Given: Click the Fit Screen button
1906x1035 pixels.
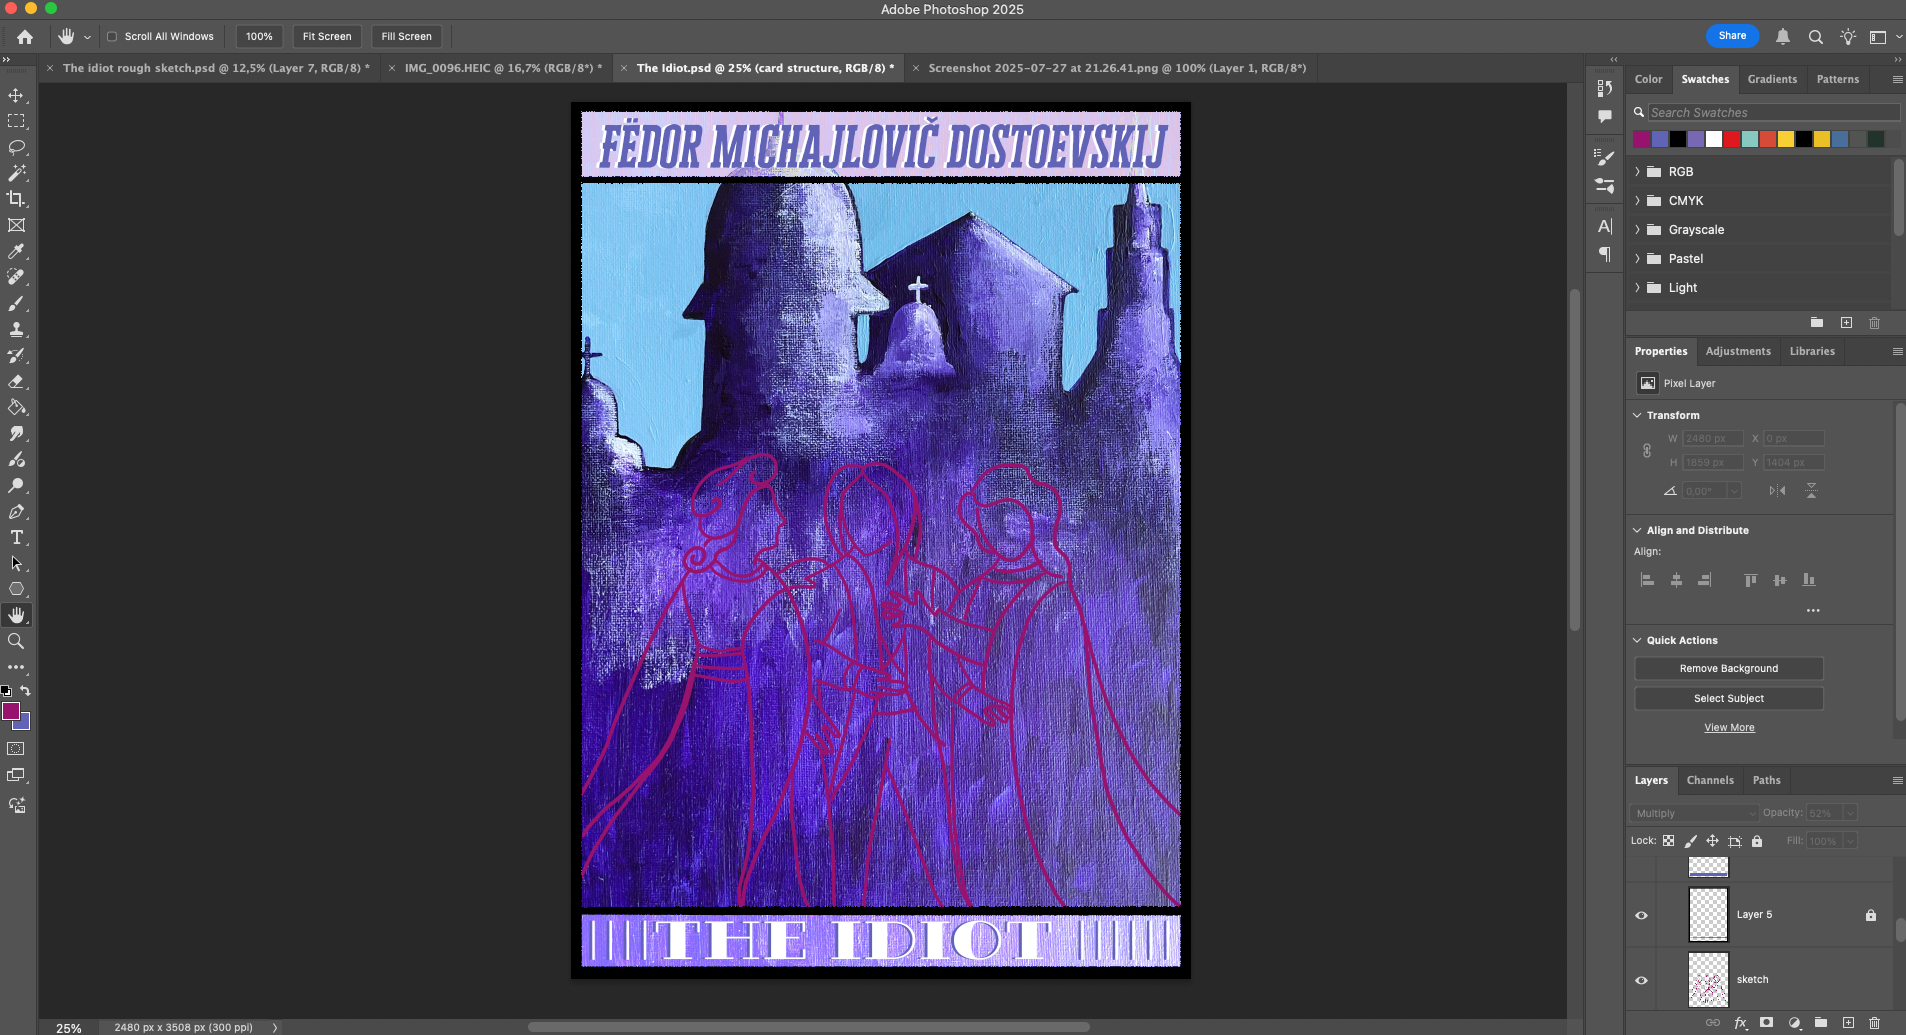Looking at the screenshot, I should pos(327,36).
